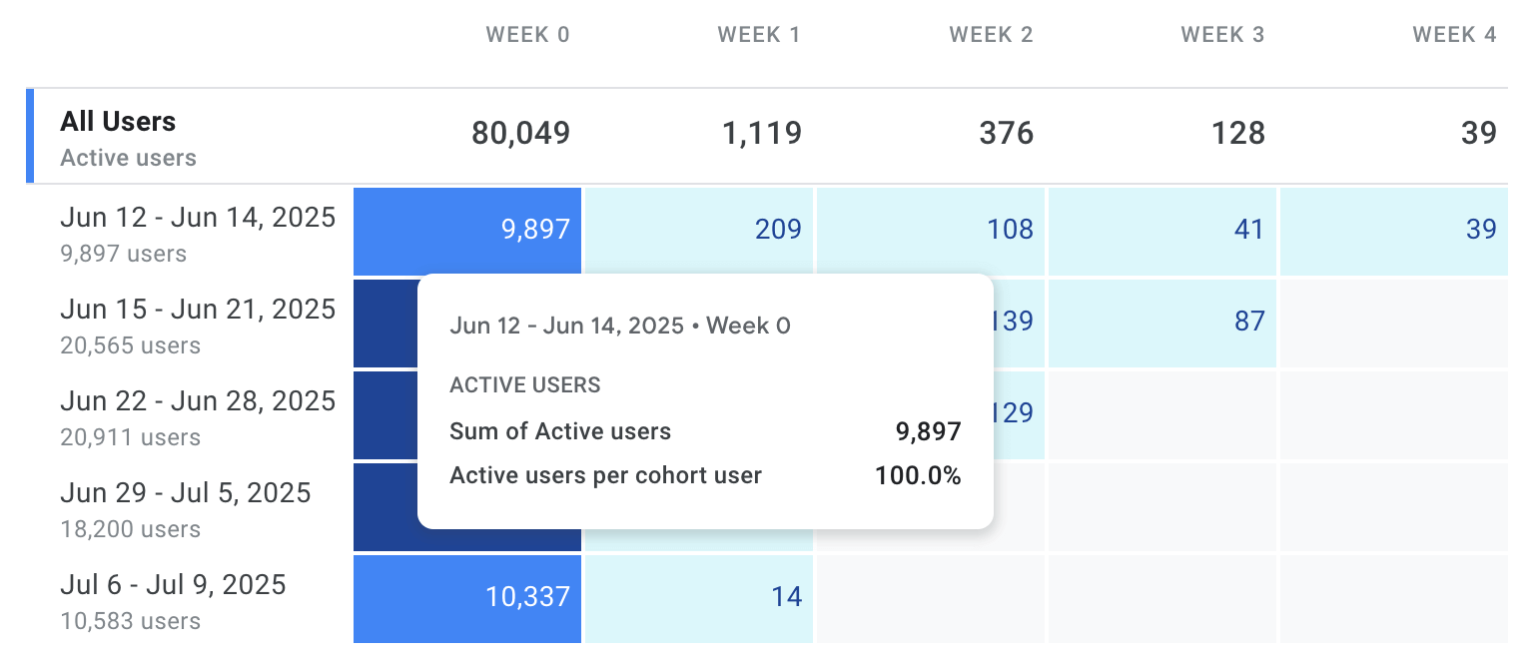Click the 80,049 total active users value
The image size is (1536, 667).
pyautogui.click(x=519, y=133)
